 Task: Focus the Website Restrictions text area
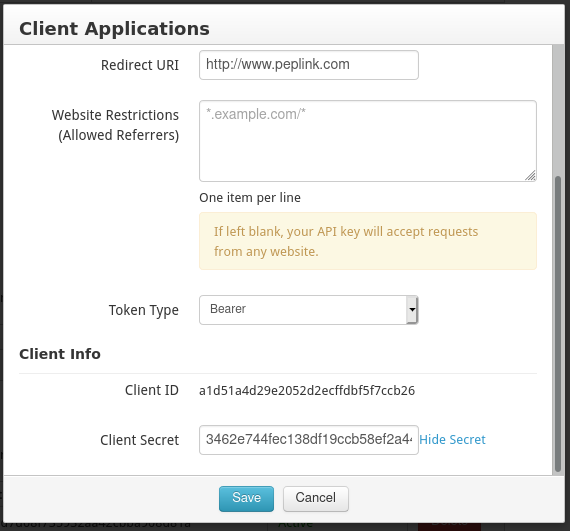tap(368, 141)
